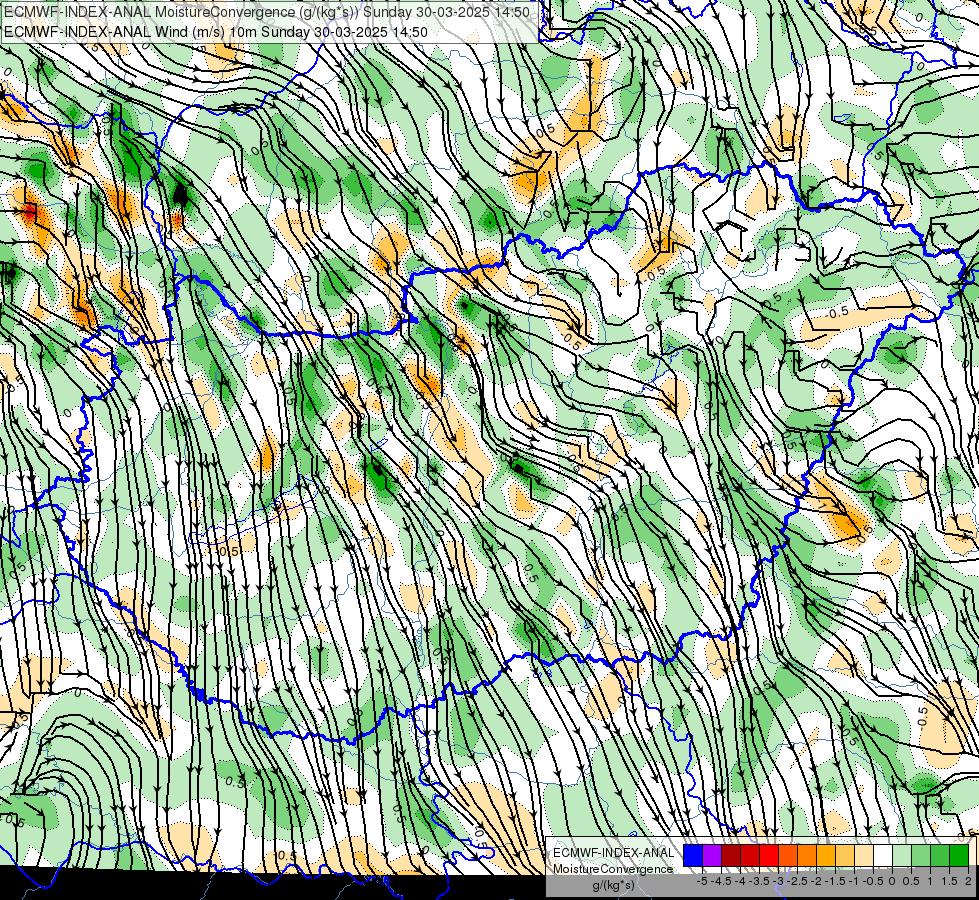Select the medium green swatch between 1 and 1.5
This screenshot has height=900, width=979.
[x=940, y=856]
